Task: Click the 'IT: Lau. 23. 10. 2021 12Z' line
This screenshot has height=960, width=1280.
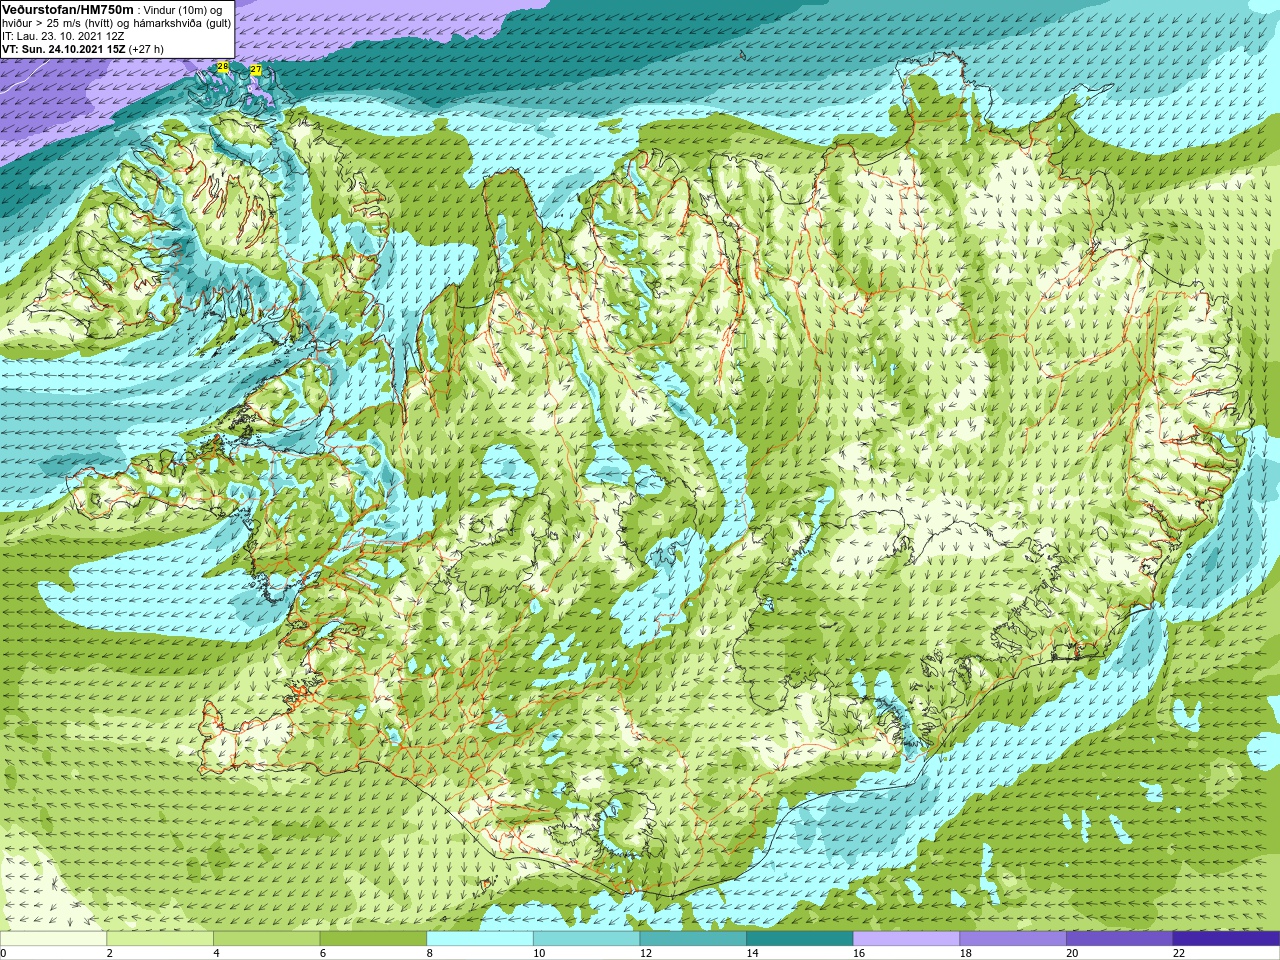Action: tap(63, 36)
